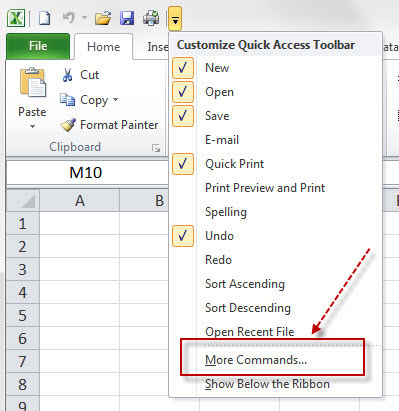Click the Undo arrow icon in toolbar

pos(69,17)
